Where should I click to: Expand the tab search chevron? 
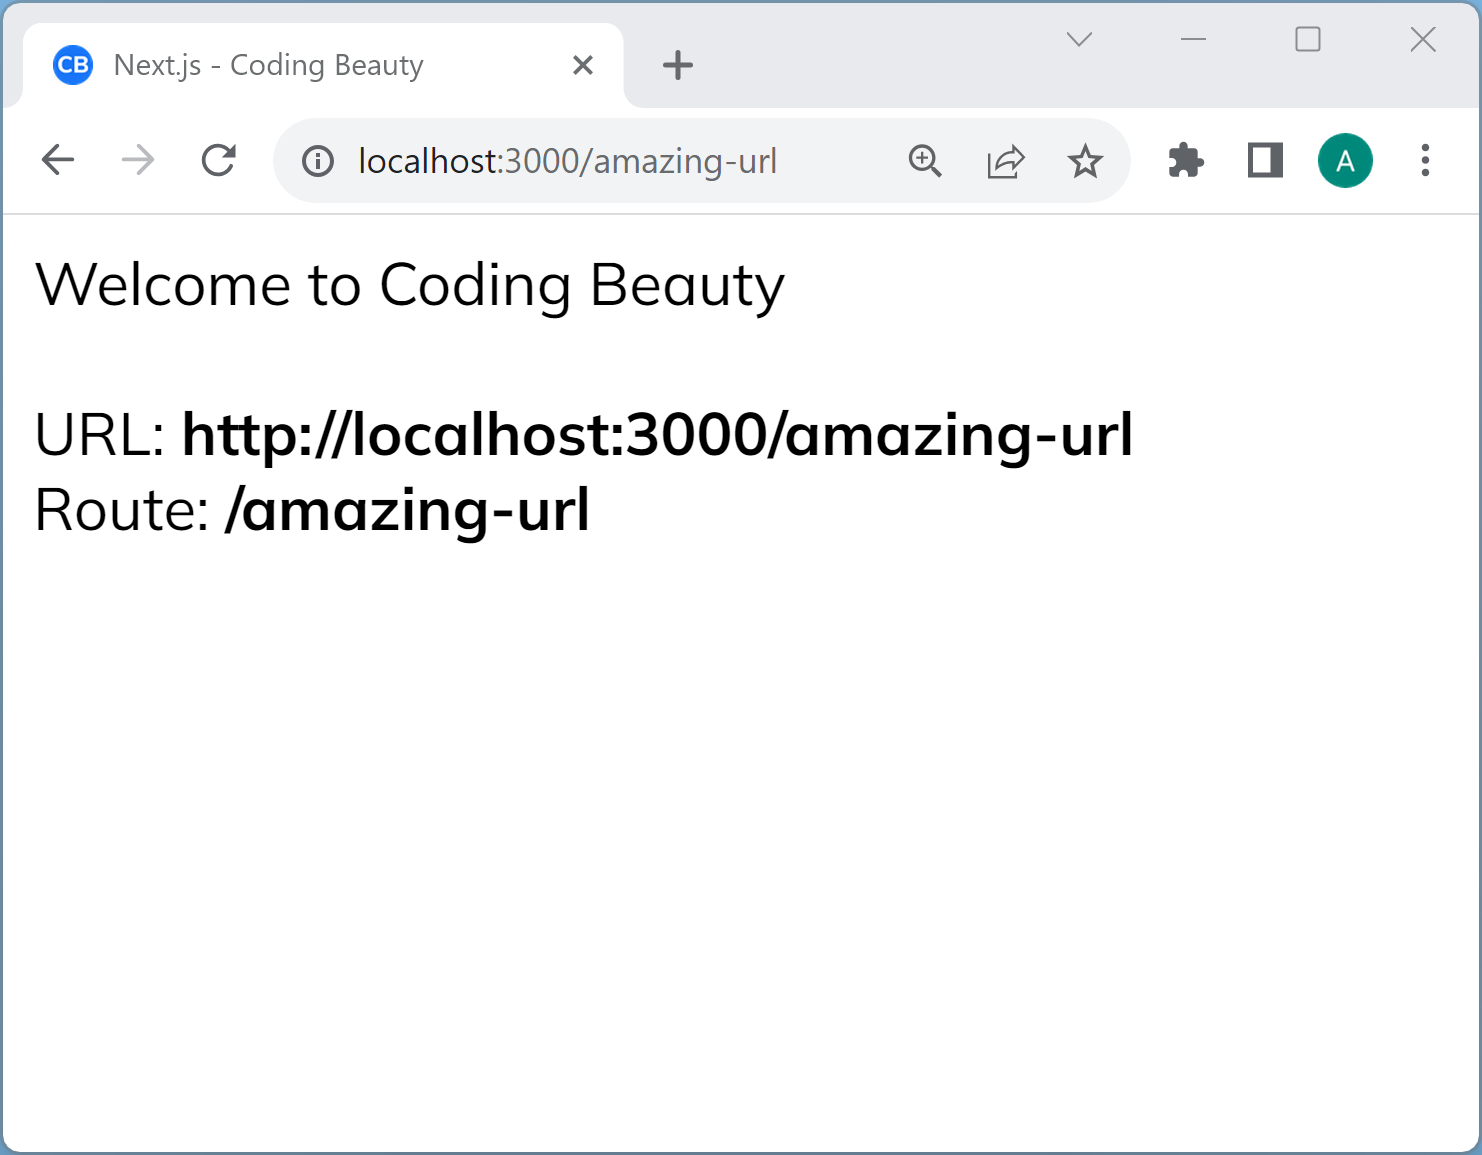click(1079, 39)
